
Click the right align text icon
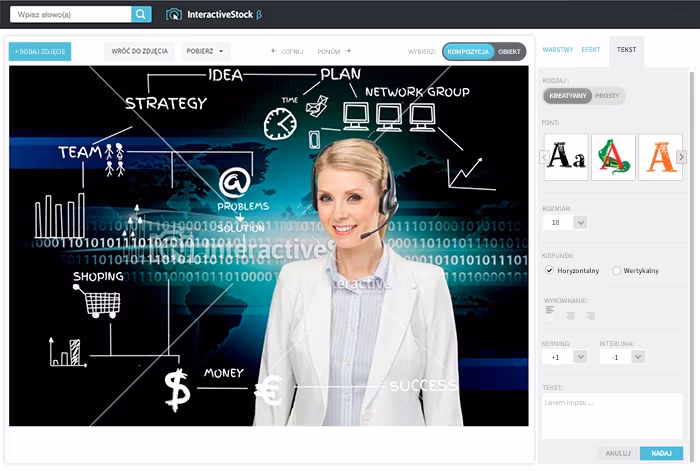tap(590, 316)
